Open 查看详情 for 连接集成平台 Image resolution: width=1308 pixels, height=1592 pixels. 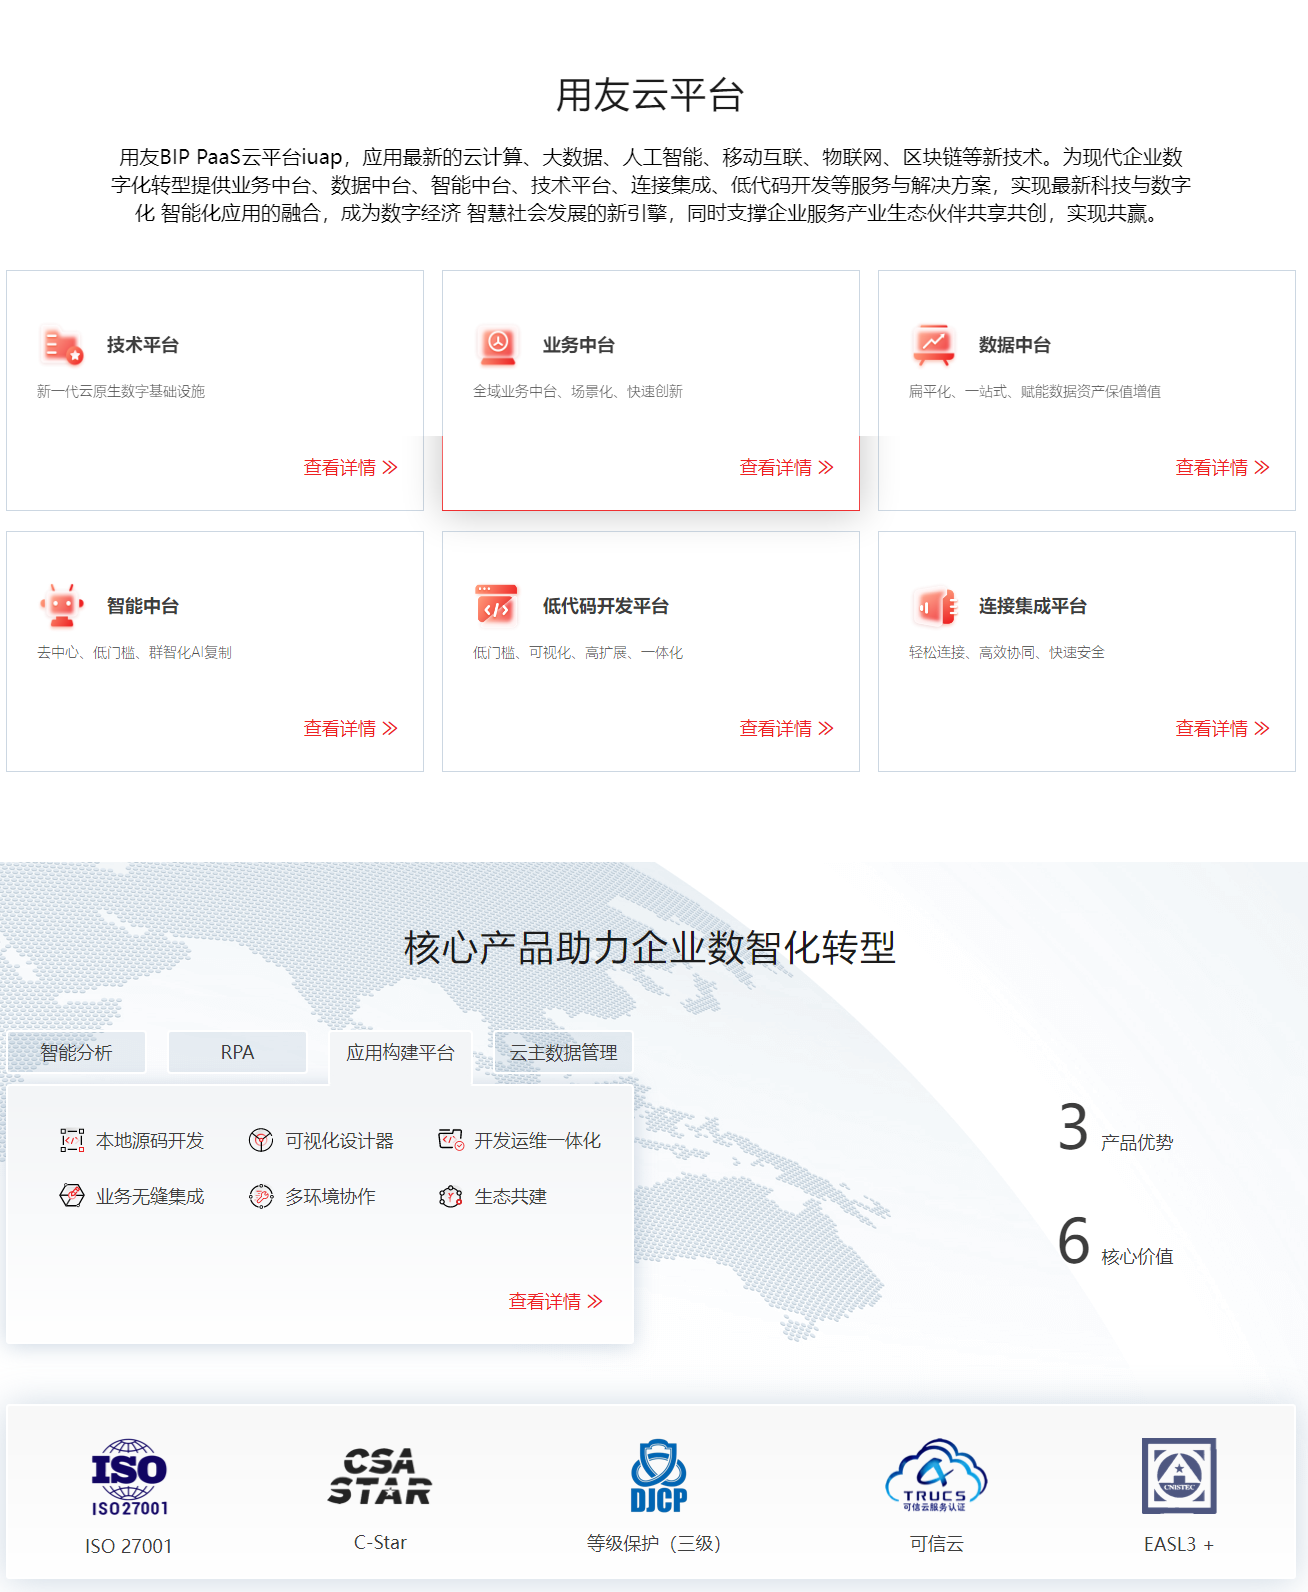coord(1223,728)
